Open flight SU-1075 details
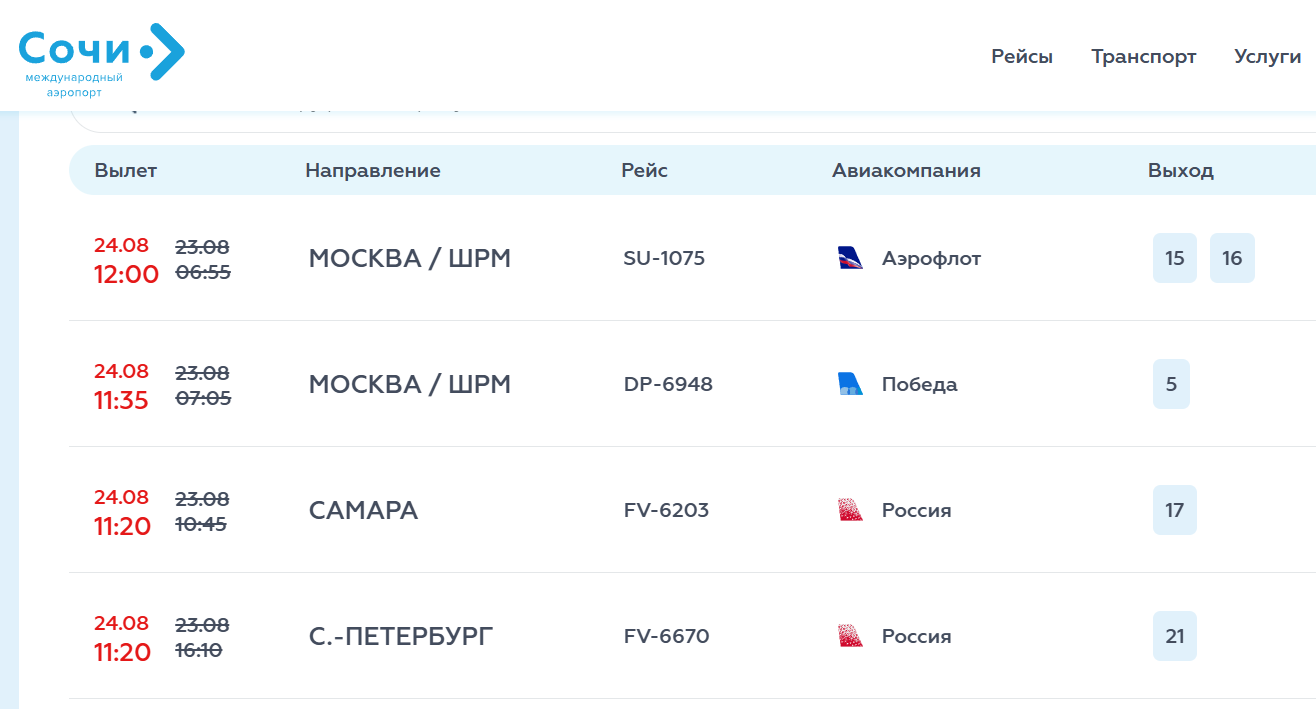The height and width of the screenshot is (709, 1316). [664, 258]
